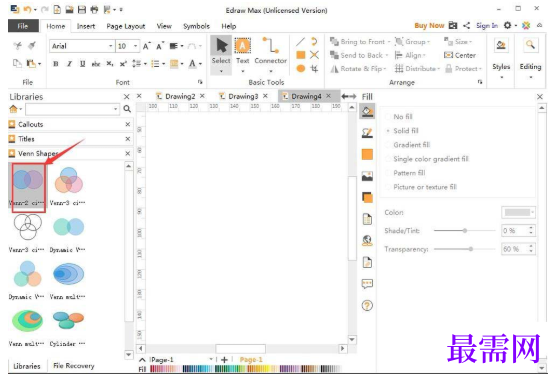Click the Print icon in quick access toolbar
Image resolution: width=559 pixels, height=380 pixels.
(94, 10)
